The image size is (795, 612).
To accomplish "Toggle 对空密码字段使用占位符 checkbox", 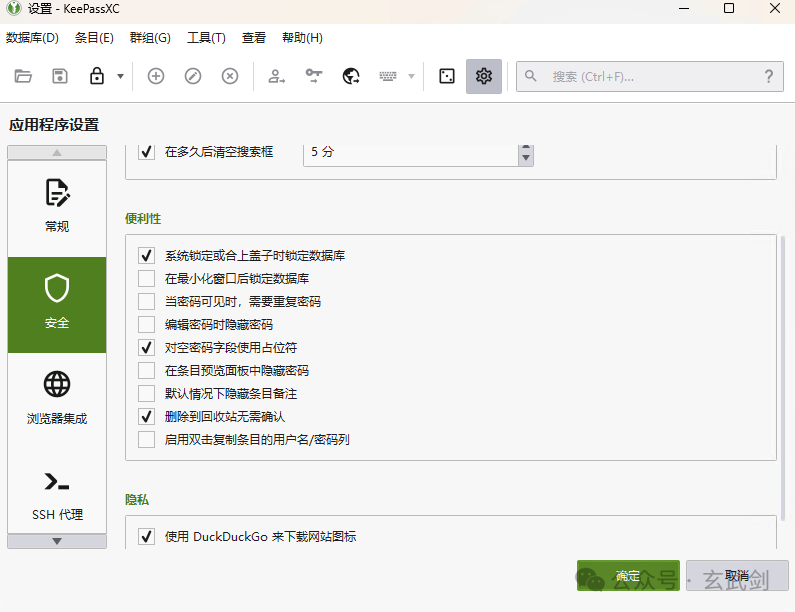I will pos(147,347).
